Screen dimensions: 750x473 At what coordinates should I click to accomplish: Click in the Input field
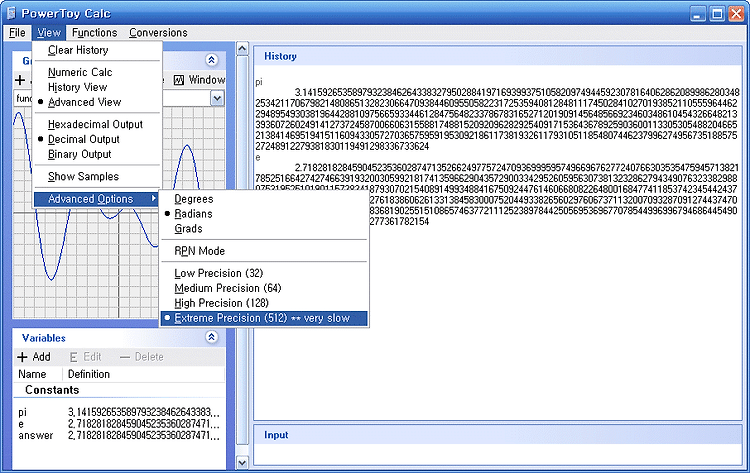click(x=497, y=454)
